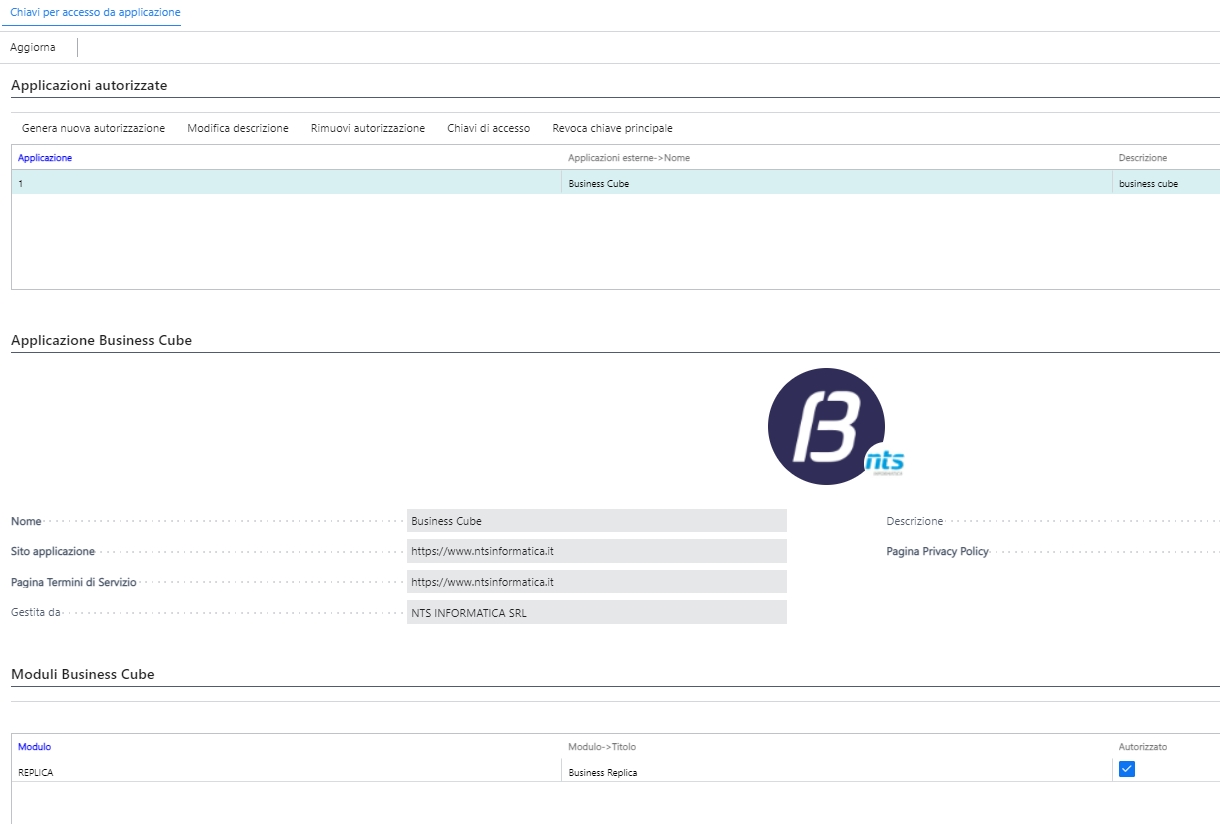This screenshot has height=824, width=1220.
Task: Click the 'business cube' description cell
Action: coord(1166,183)
